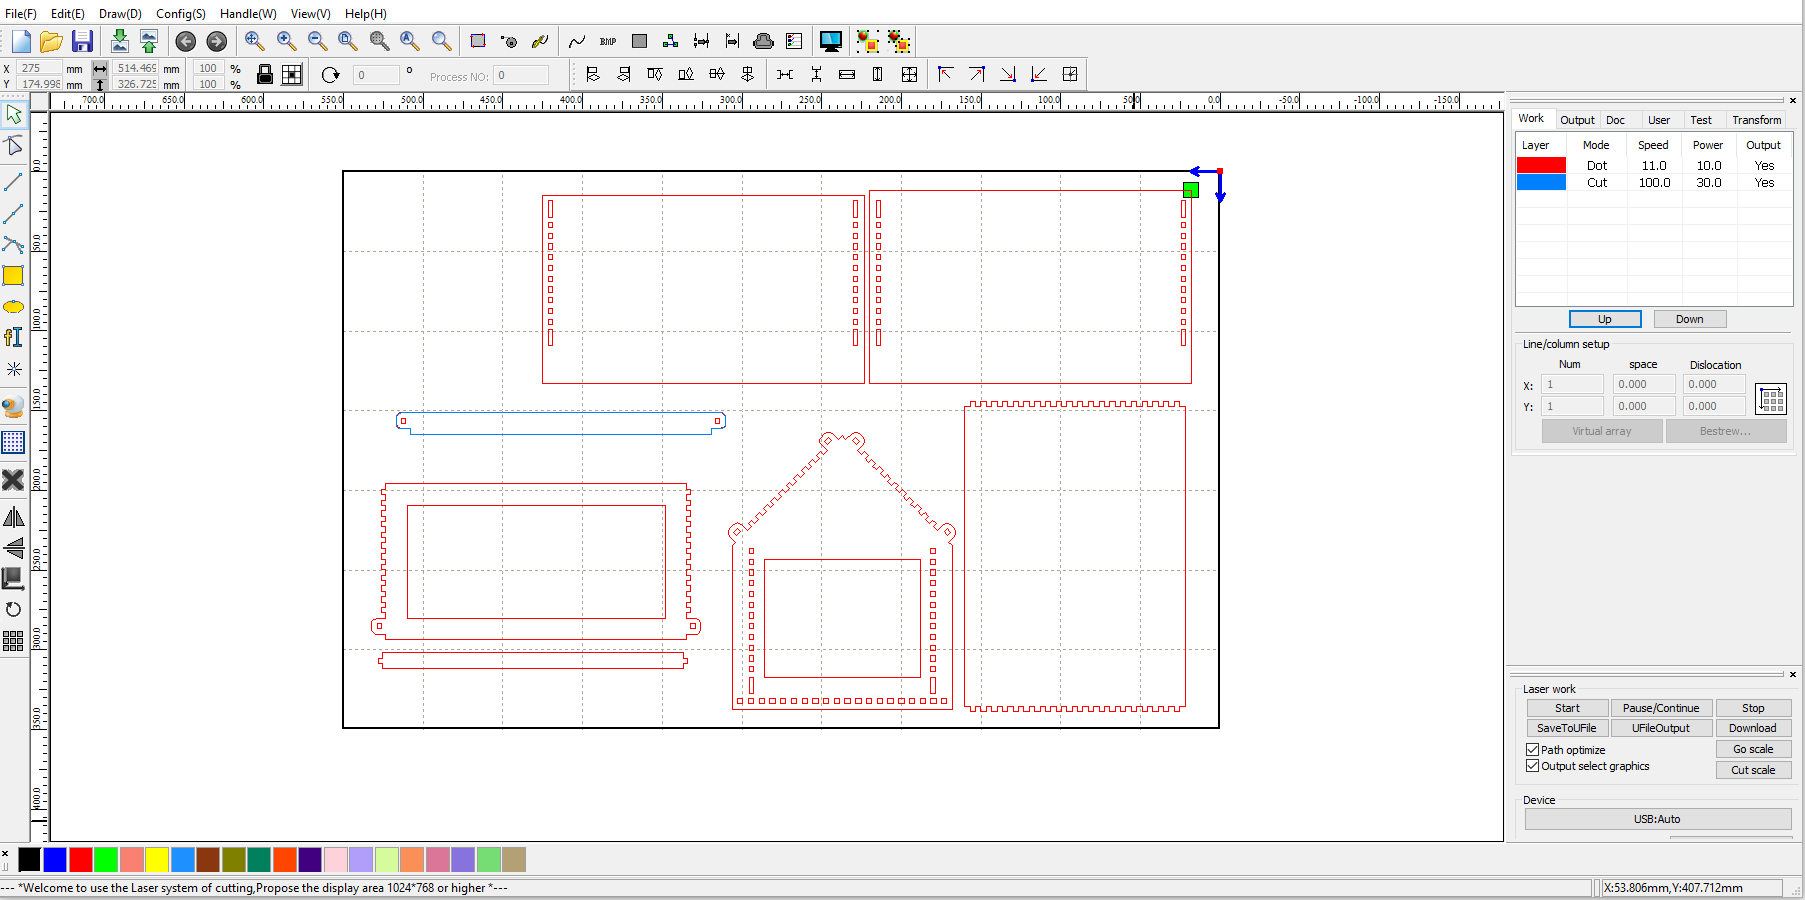The image size is (1805, 900).
Task: Toggle Output select graphics checkbox
Action: [1532, 766]
